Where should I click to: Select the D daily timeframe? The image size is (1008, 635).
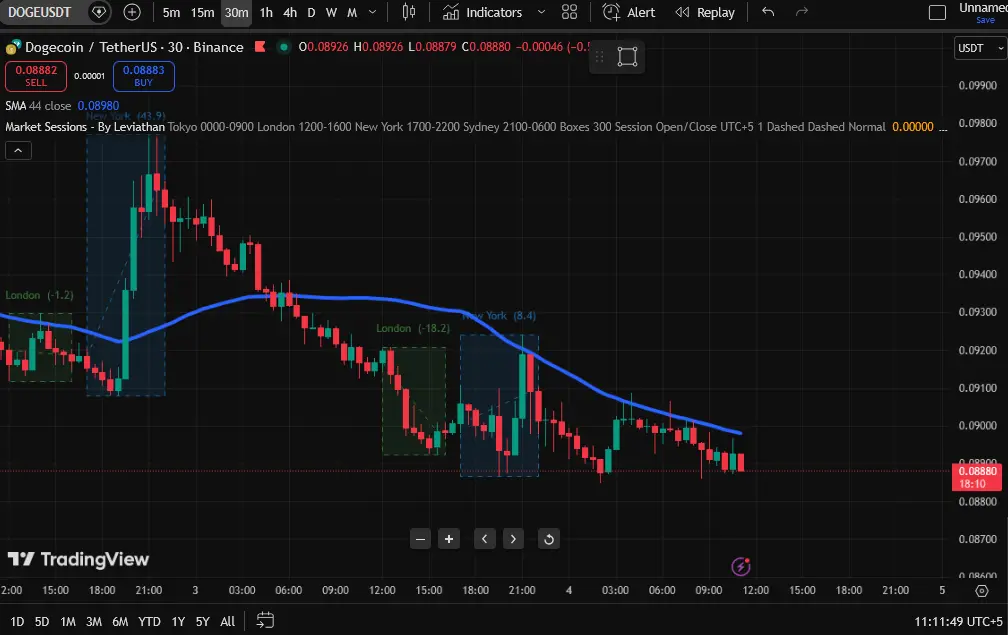[311, 12]
